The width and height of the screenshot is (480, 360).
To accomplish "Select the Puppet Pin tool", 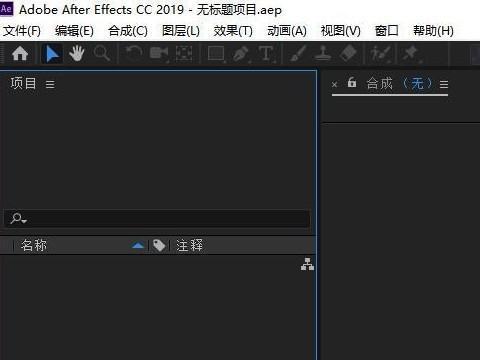I will 411,54.
